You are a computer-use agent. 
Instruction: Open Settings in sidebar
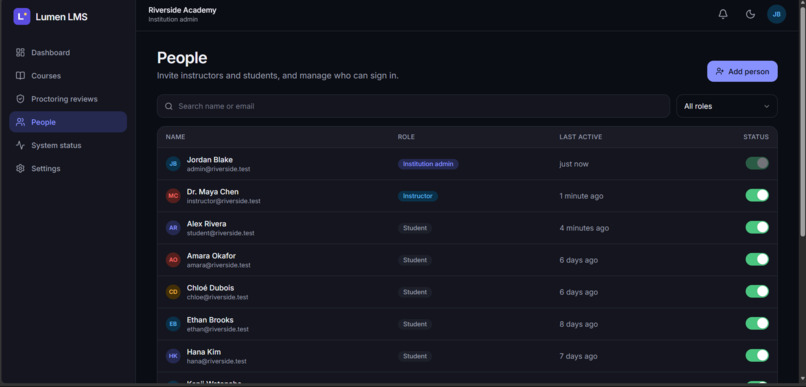point(68,168)
